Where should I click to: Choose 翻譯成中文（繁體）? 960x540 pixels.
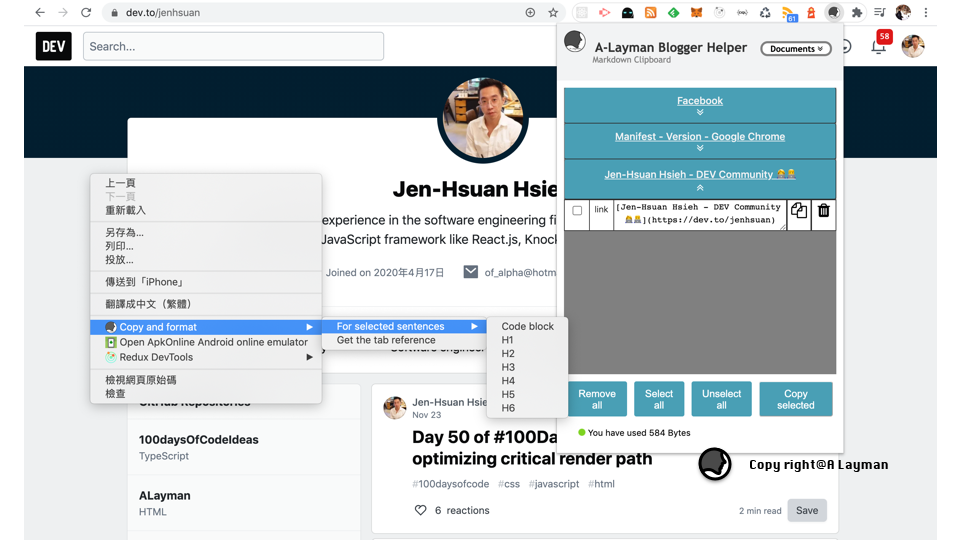[x=206, y=304]
